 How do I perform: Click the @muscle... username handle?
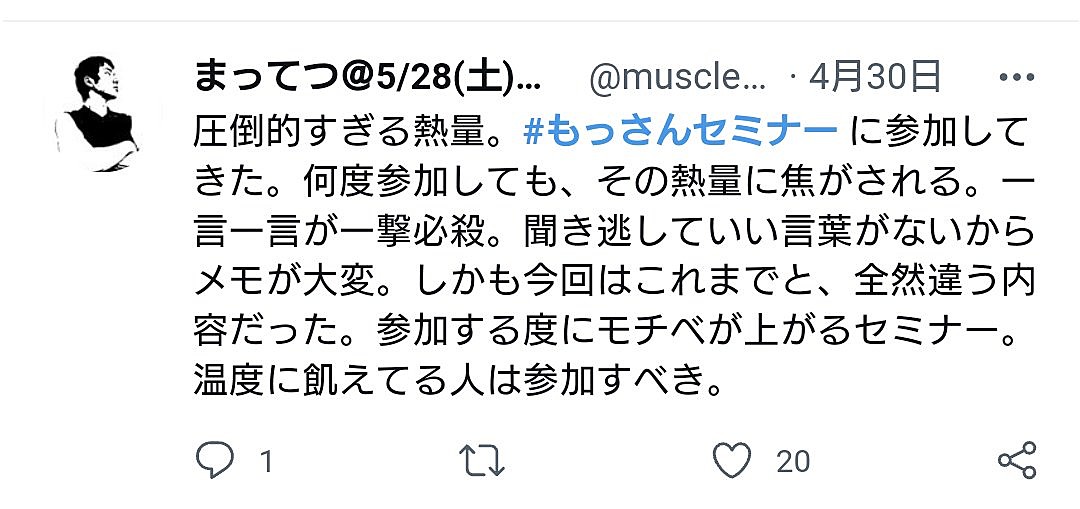point(678,79)
